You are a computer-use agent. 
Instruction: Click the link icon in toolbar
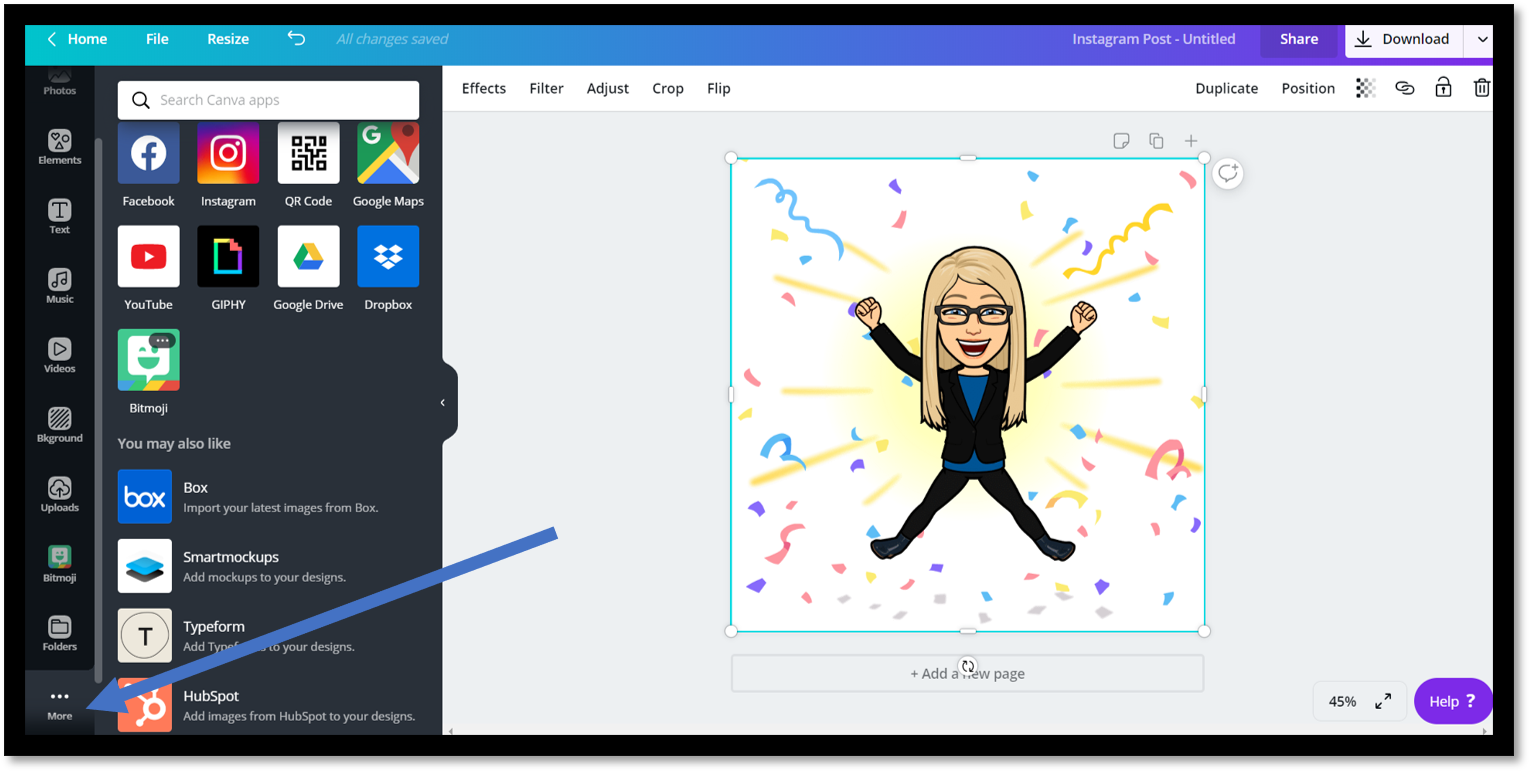[1405, 88]
